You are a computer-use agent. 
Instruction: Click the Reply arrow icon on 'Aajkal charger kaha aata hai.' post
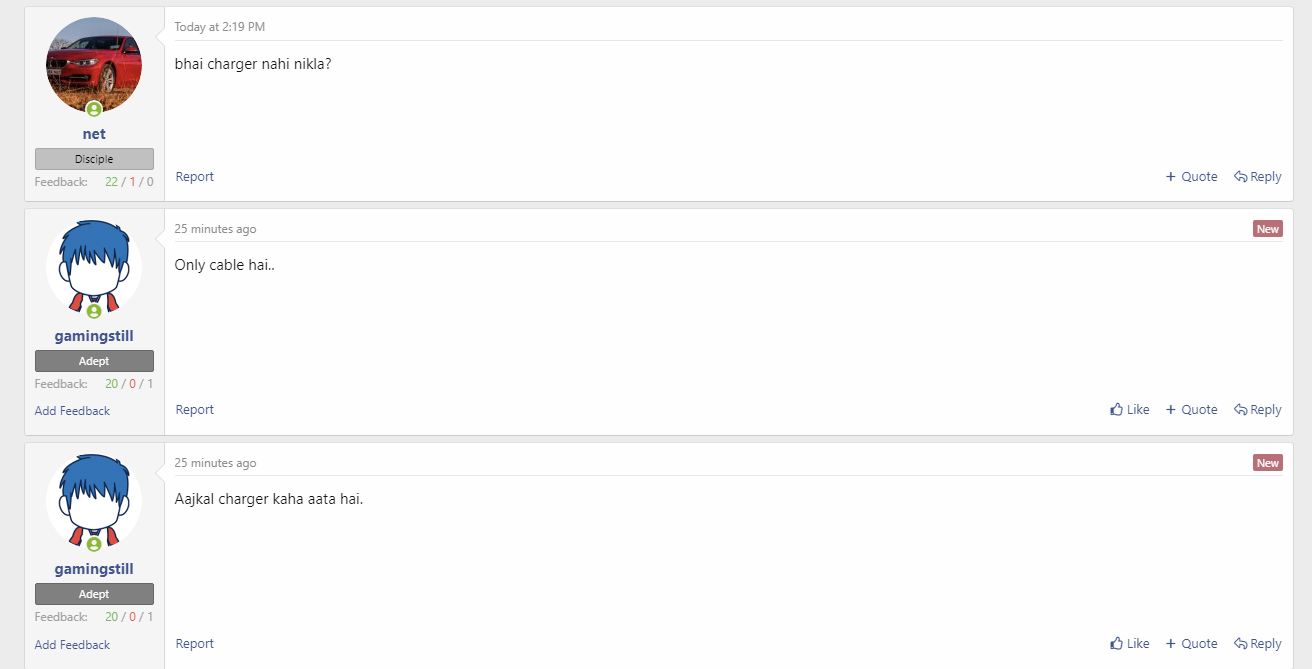1240,643
